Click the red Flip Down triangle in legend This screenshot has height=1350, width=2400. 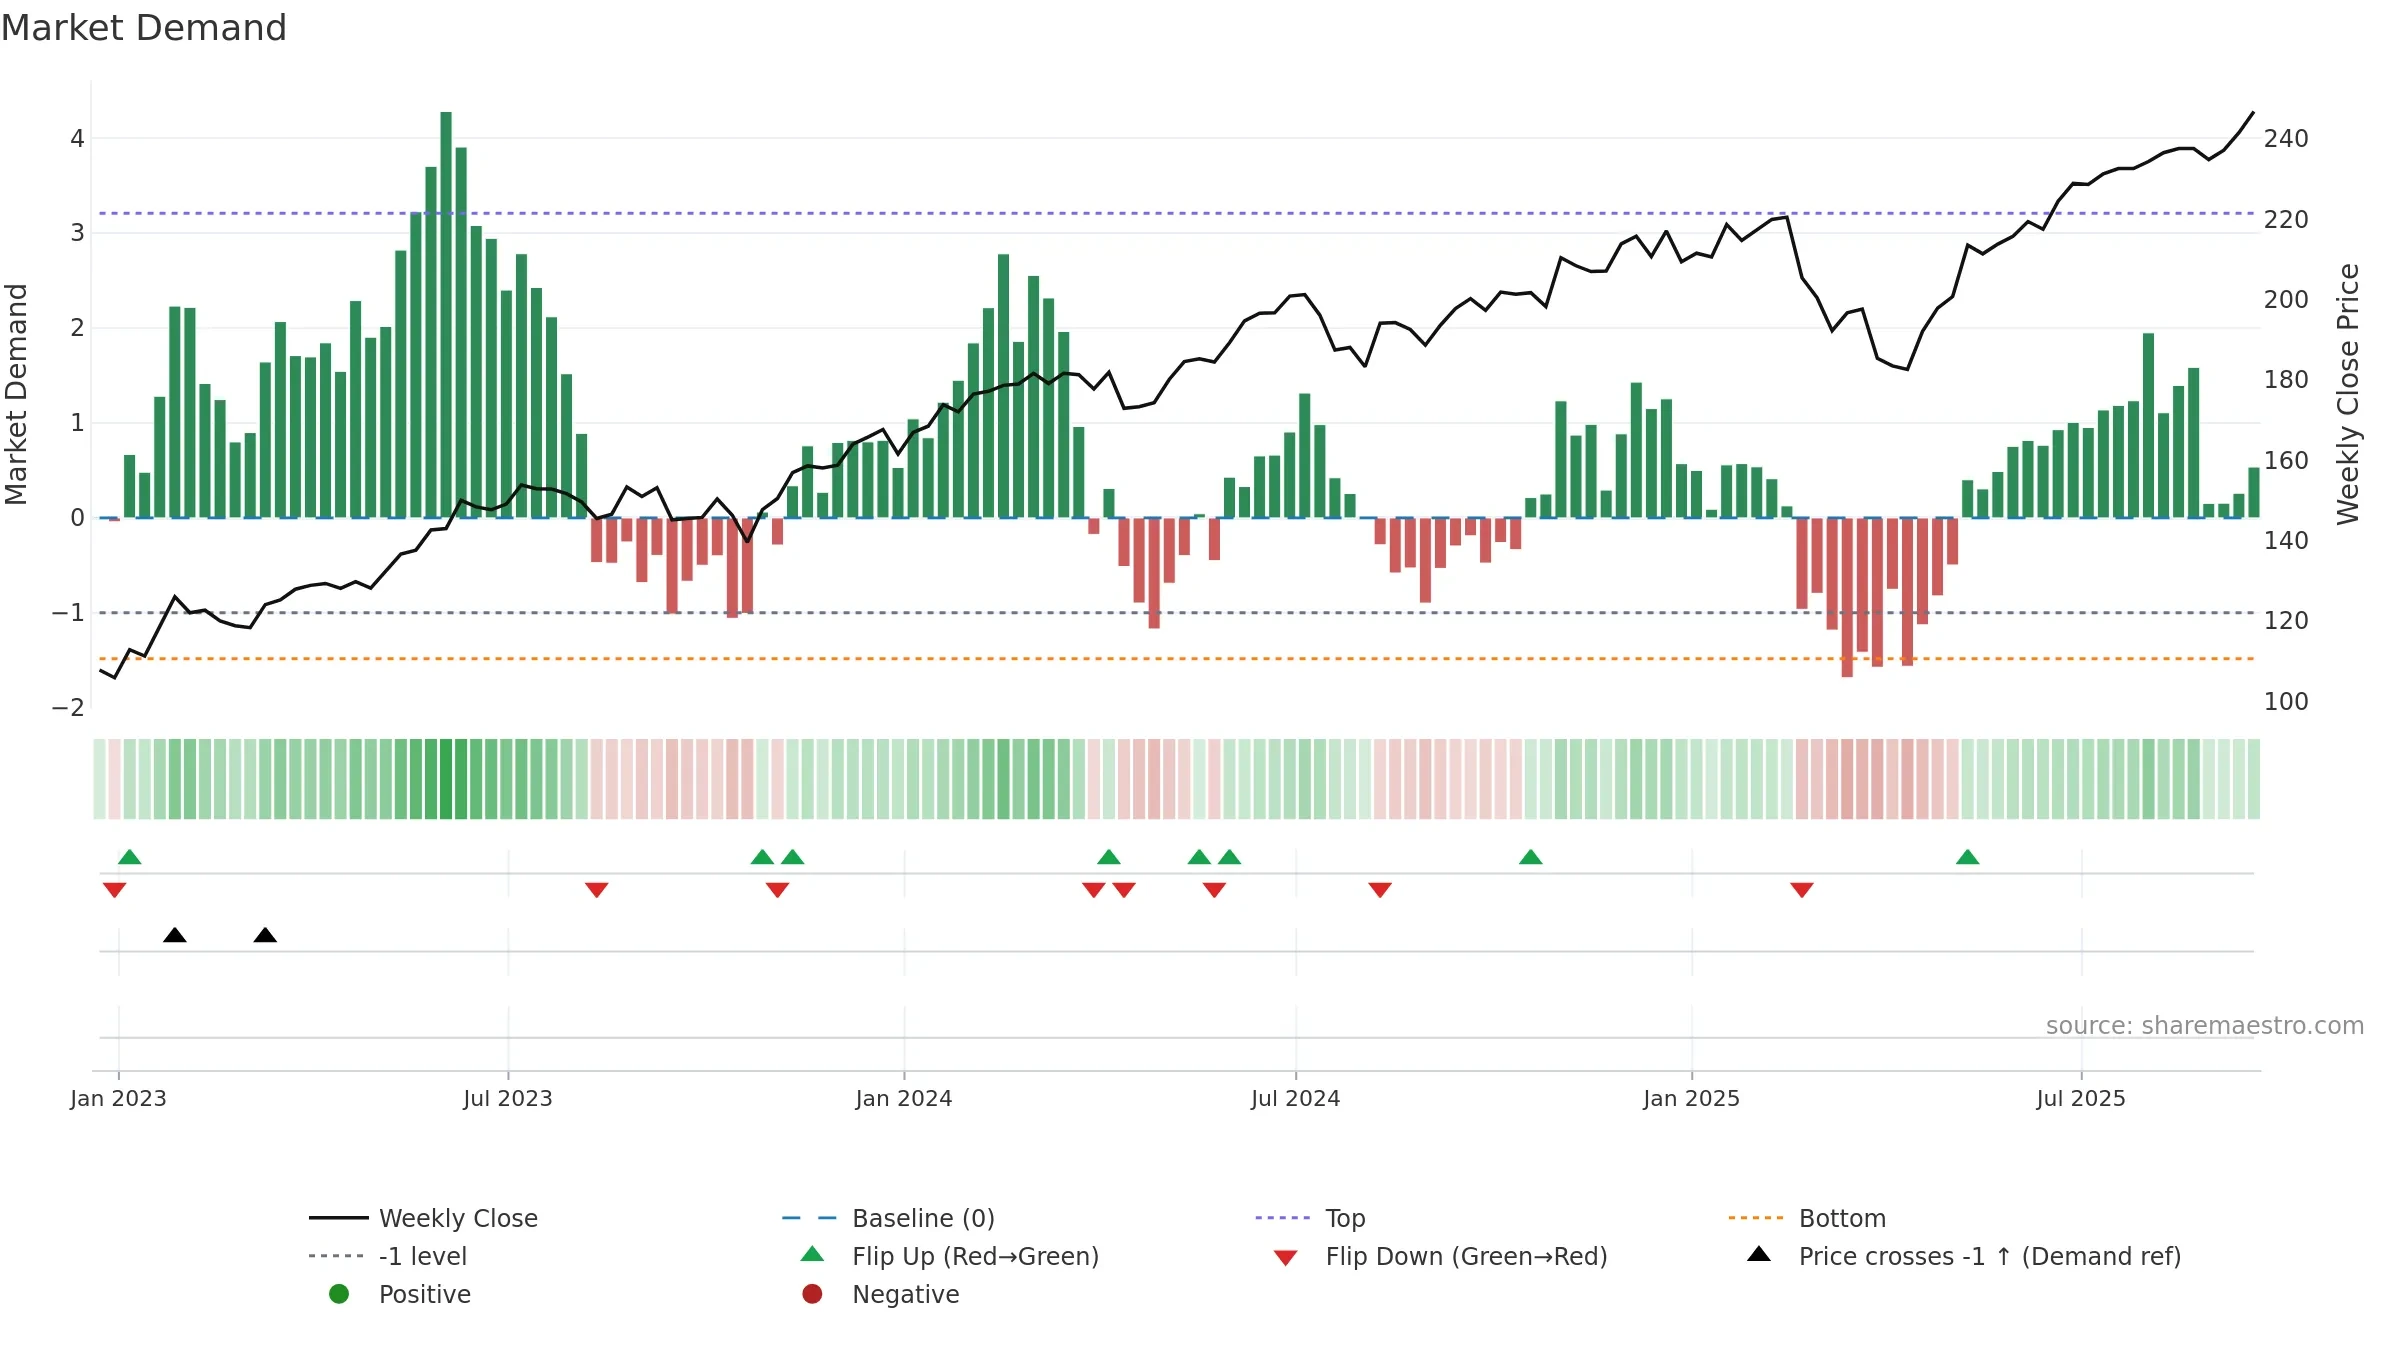pyautogui.click(x=1285, y=1258)
